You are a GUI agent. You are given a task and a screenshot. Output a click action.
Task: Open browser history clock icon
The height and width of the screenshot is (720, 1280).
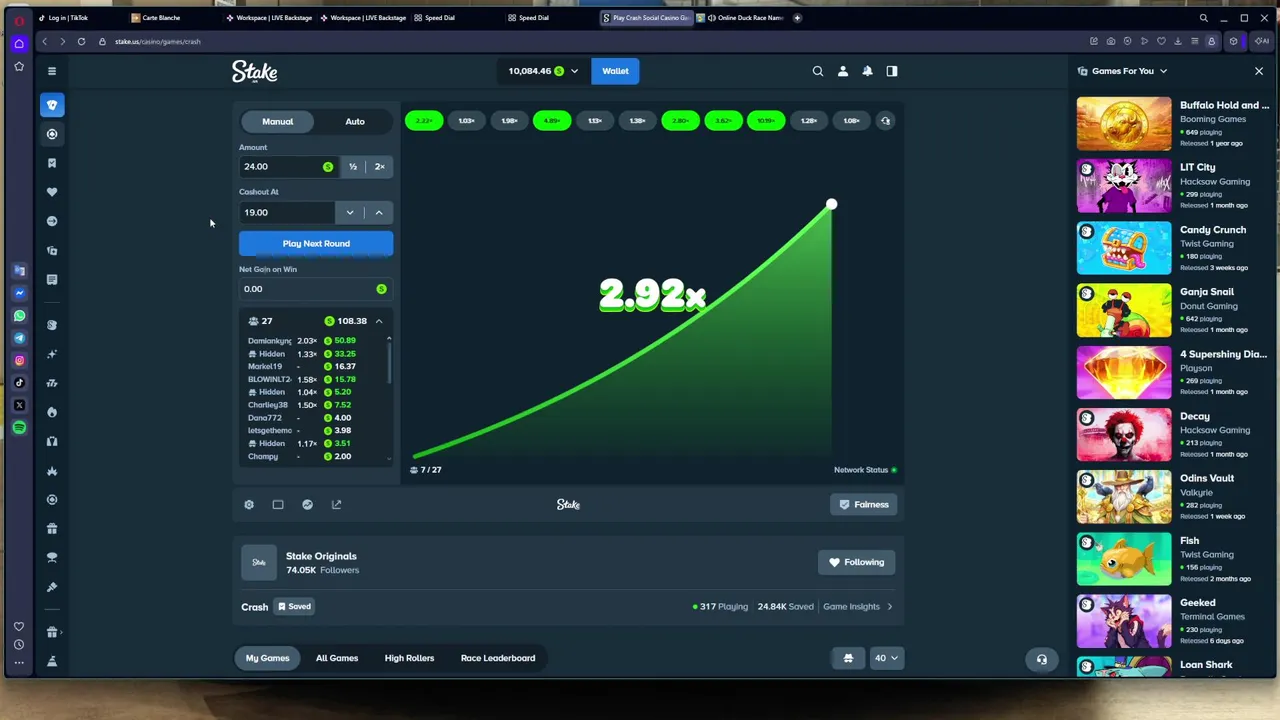(19, 645)
